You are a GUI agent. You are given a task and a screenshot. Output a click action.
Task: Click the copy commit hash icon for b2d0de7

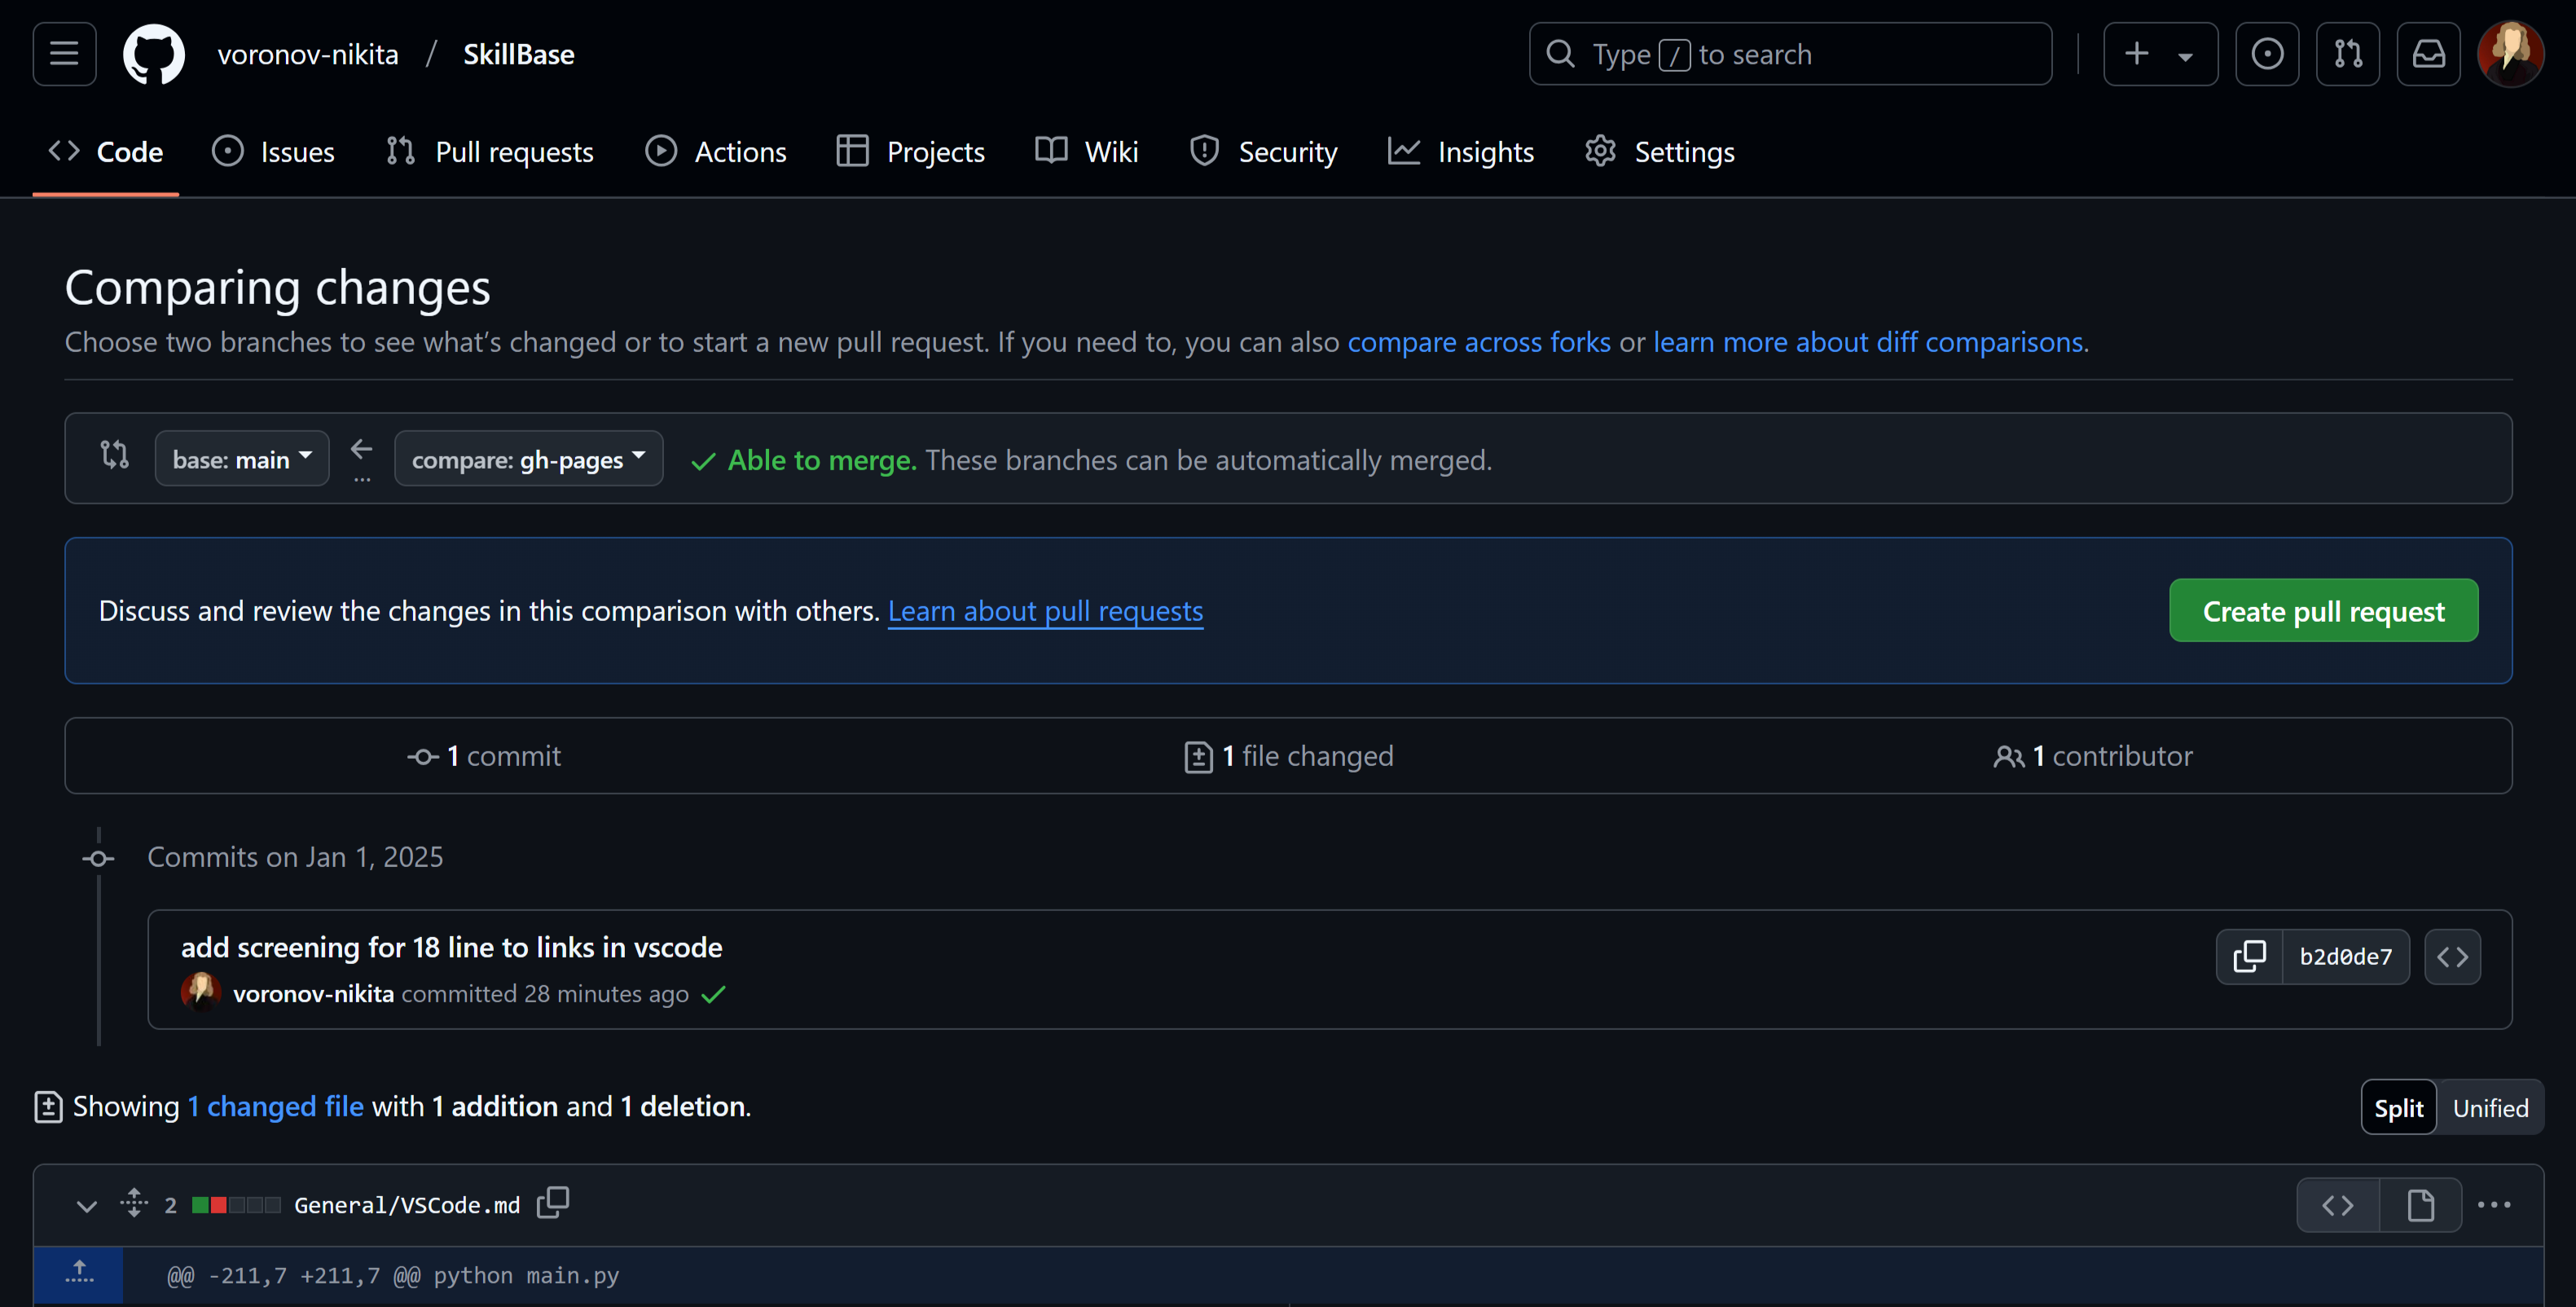point(2248,953)
